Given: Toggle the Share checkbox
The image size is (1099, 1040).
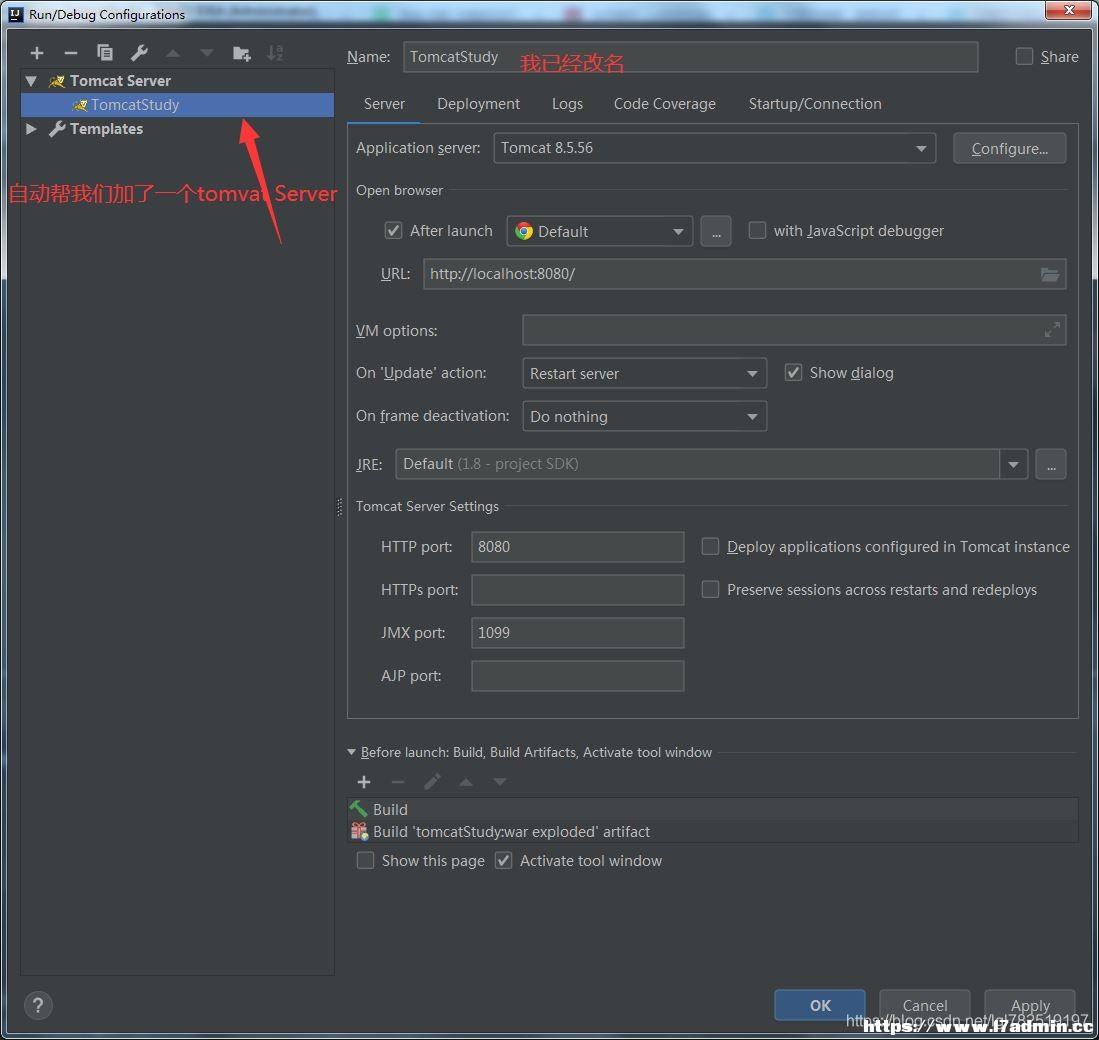Looking at the screenshot, I should point(1024,57).
